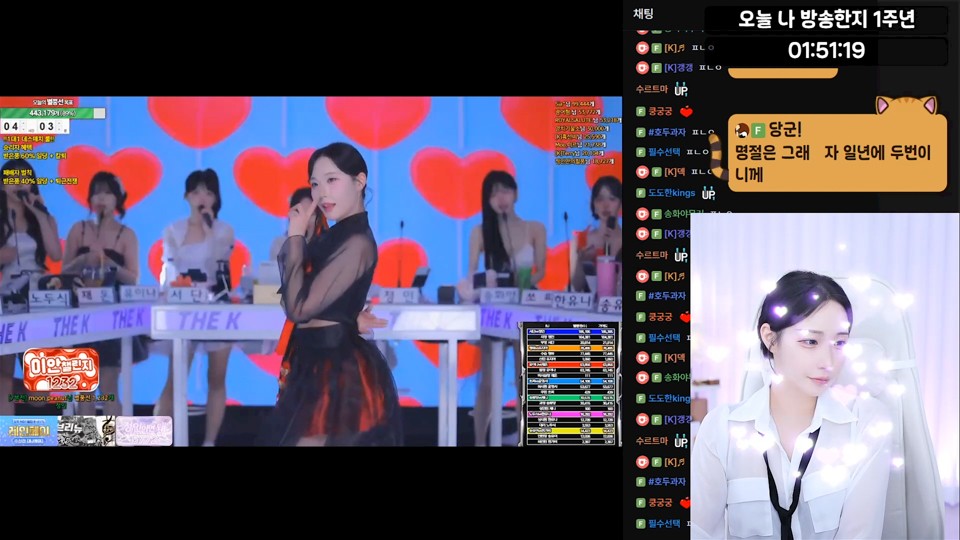Click the cat ears on the chat bubble
This screenshot has width=960, height=540.
point(905,105)
